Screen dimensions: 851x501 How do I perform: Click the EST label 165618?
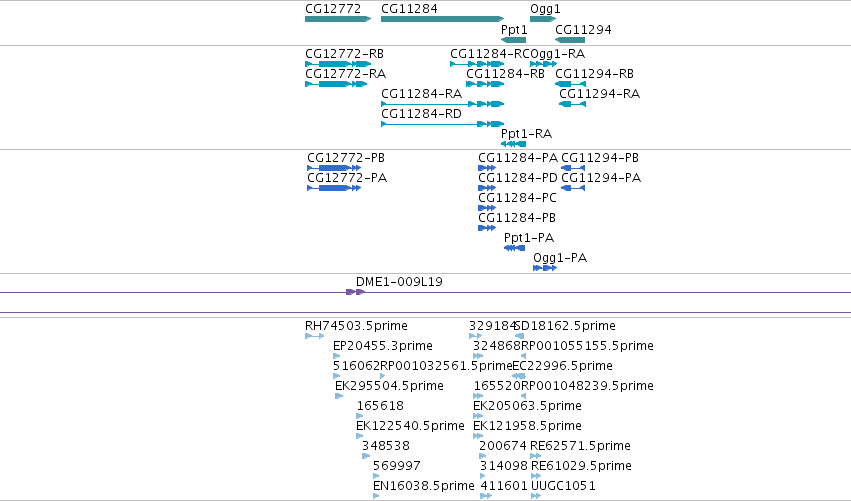(x=380, y=407)
